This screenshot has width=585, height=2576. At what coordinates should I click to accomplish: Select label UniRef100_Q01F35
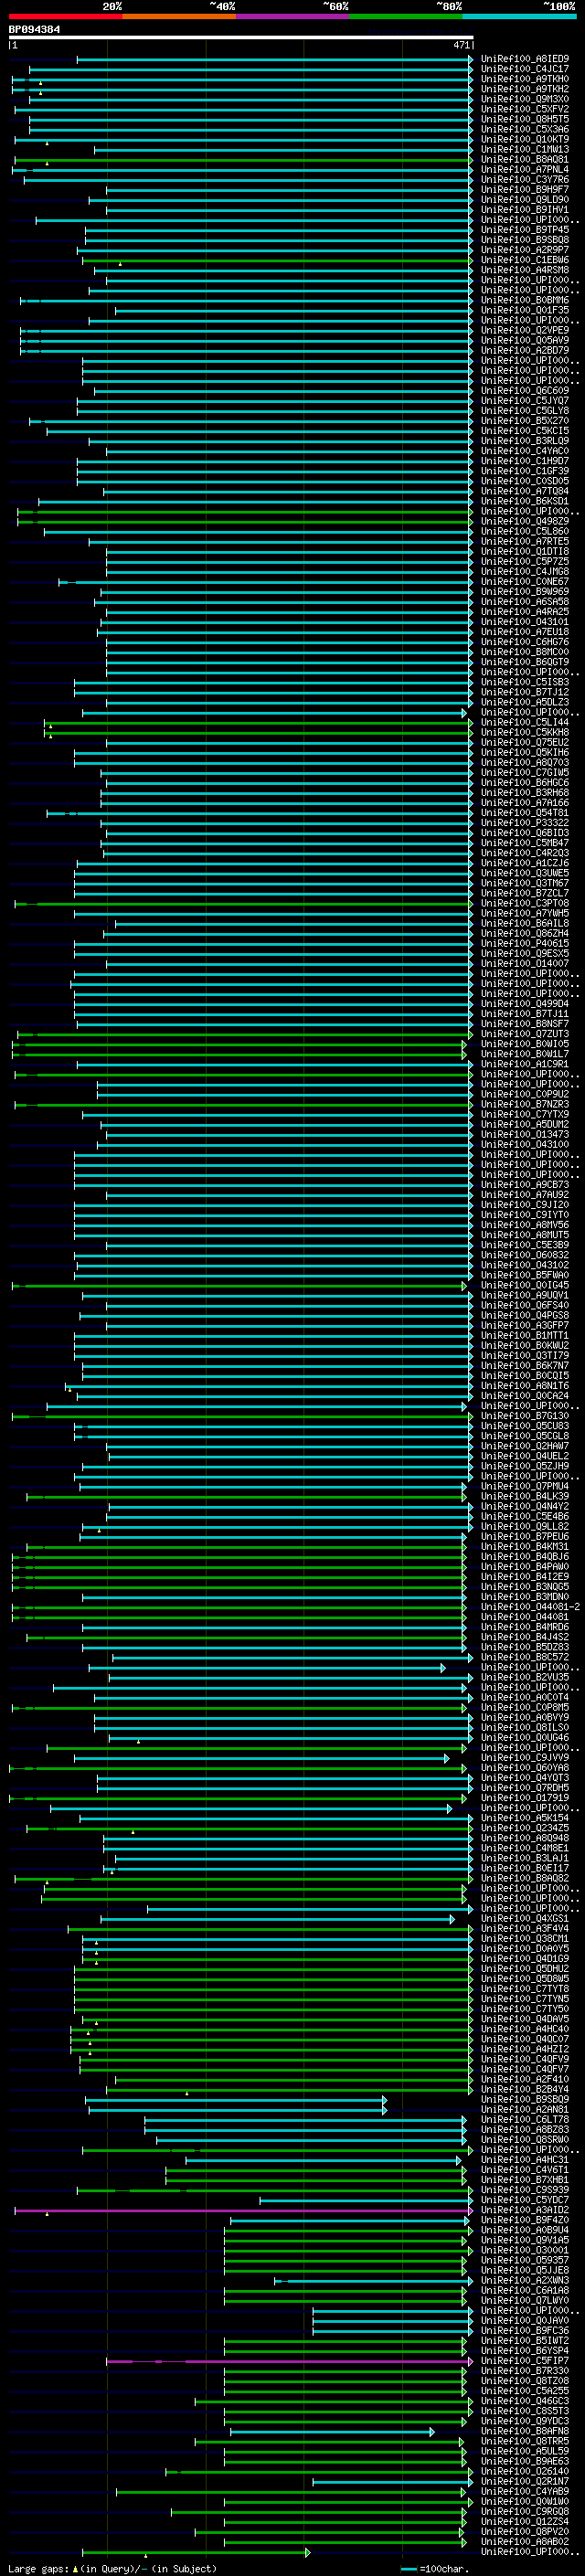[x=524, y=310]
